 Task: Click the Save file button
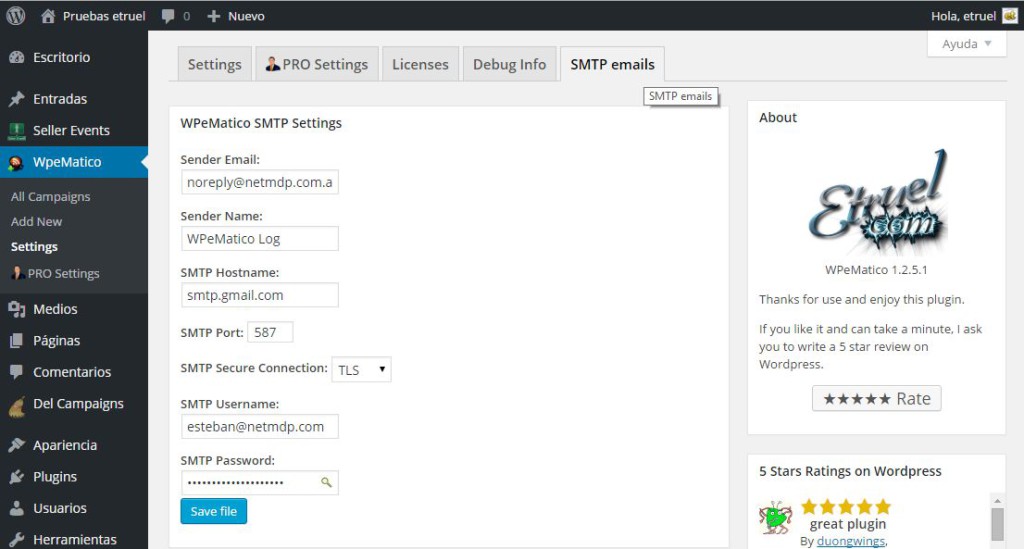[214, 511]
